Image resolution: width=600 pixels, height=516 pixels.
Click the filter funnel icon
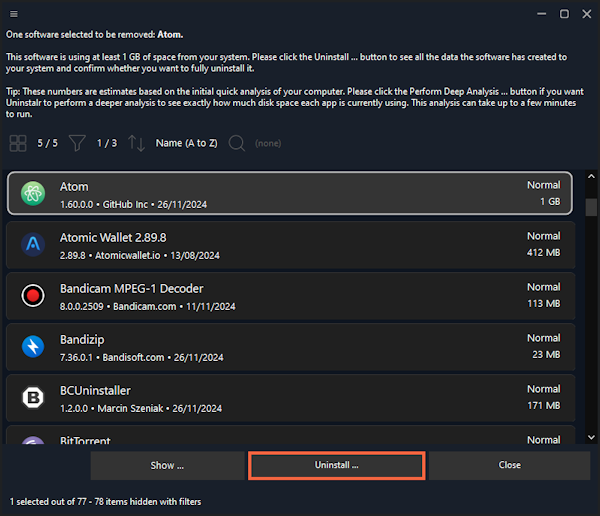point(77,143)
